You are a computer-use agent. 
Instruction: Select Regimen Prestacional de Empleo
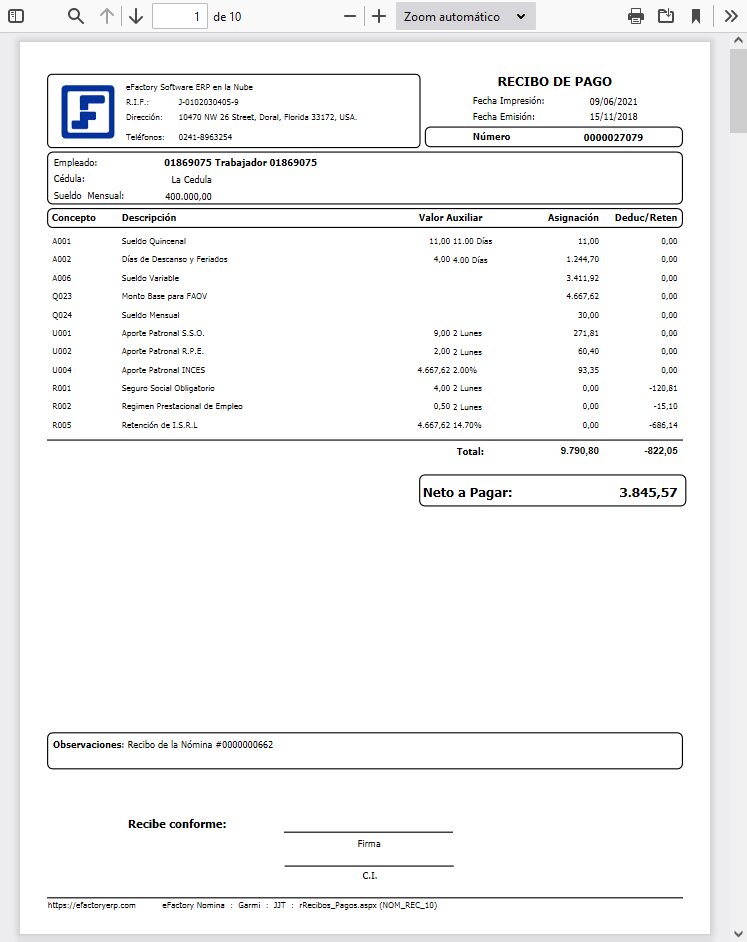point(182,407)
